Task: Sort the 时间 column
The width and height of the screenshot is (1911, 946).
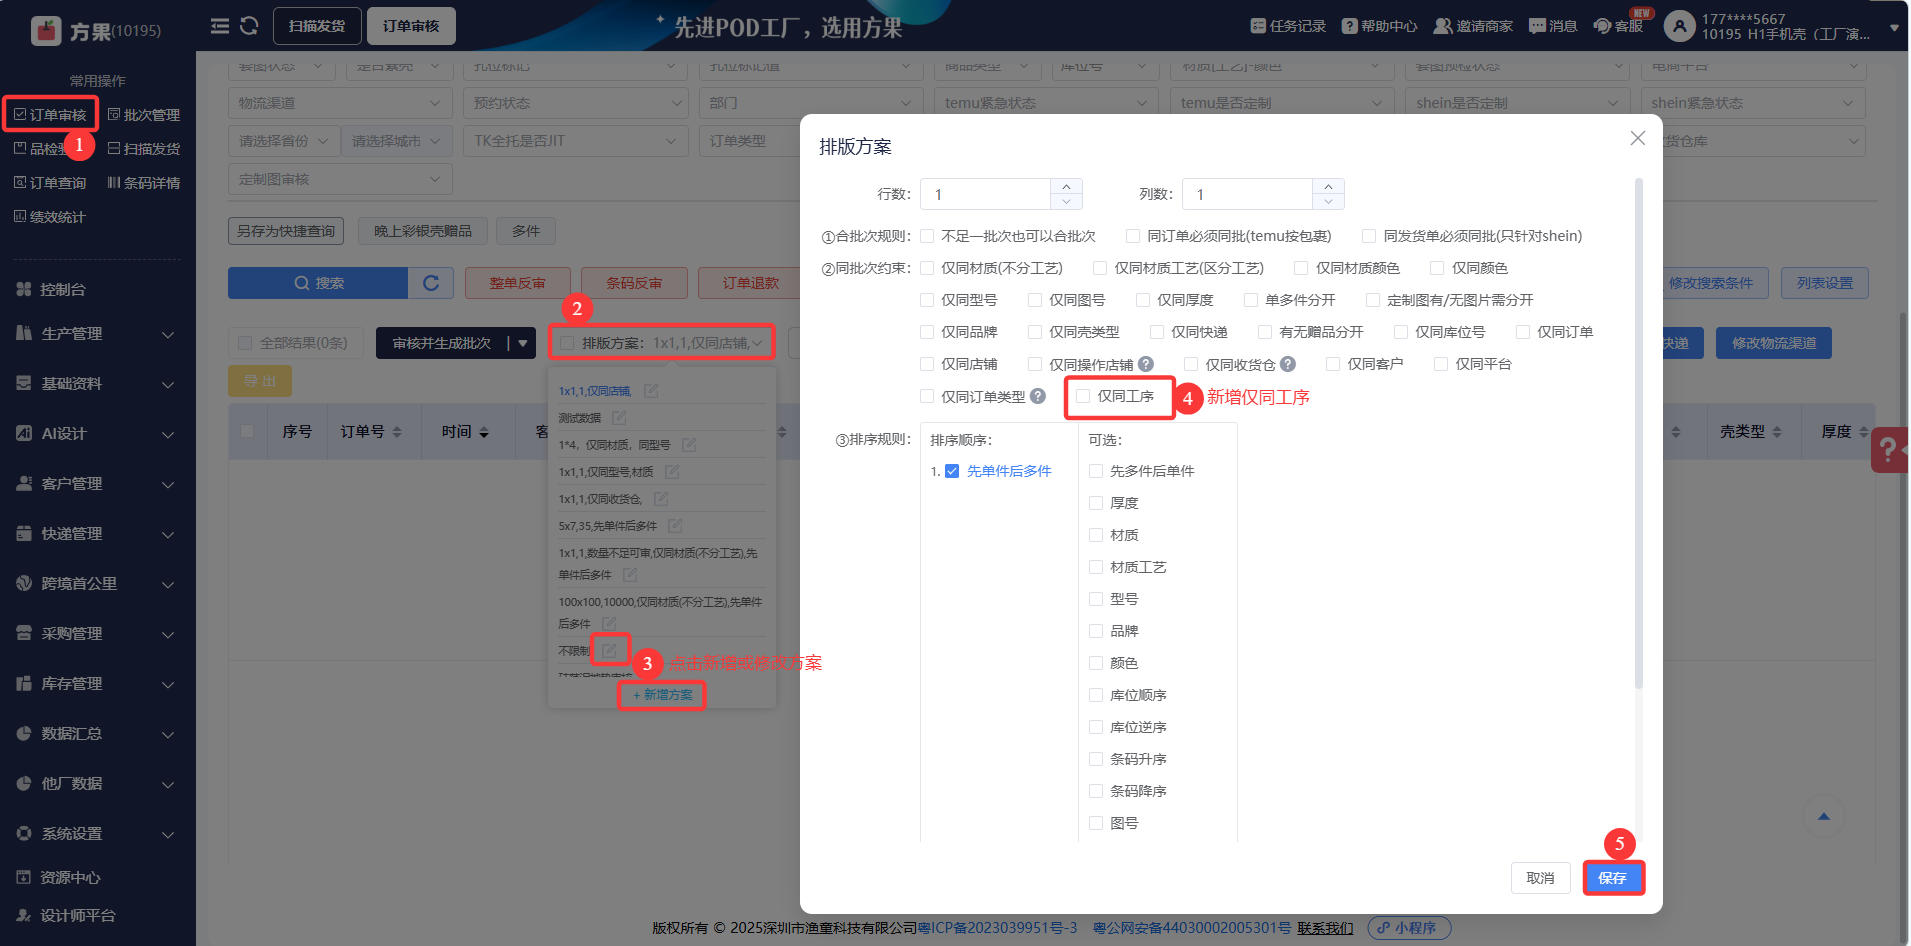Action: (484, 432)
